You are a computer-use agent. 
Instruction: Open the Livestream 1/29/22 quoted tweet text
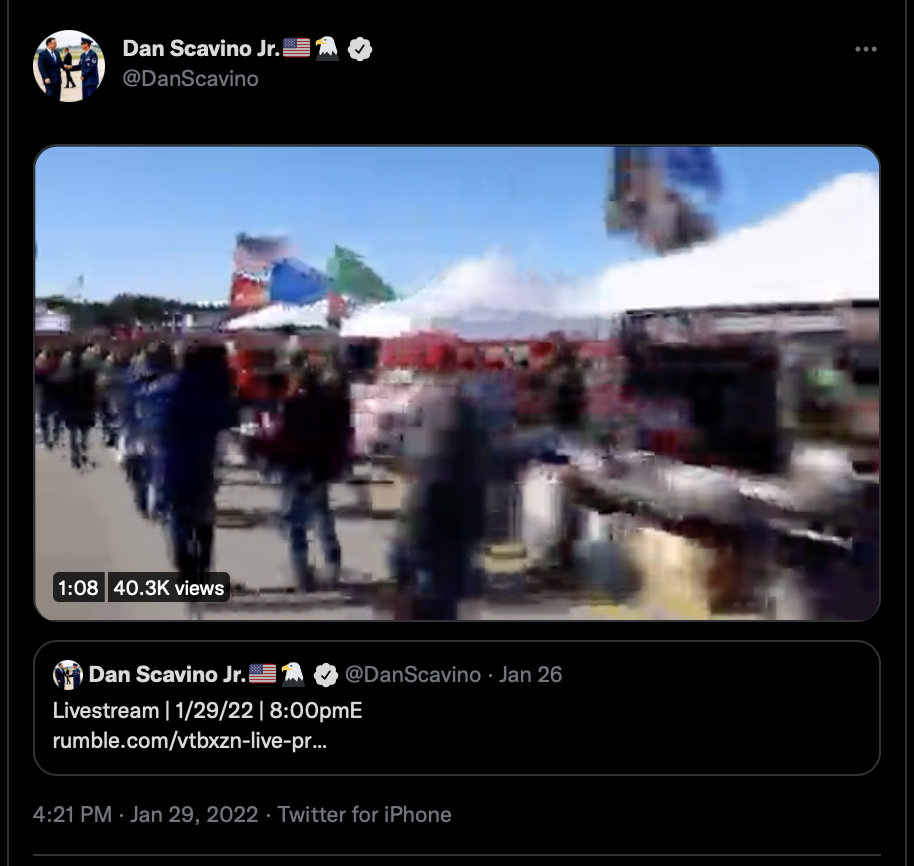pyautogui.click(x=208, y=711)
